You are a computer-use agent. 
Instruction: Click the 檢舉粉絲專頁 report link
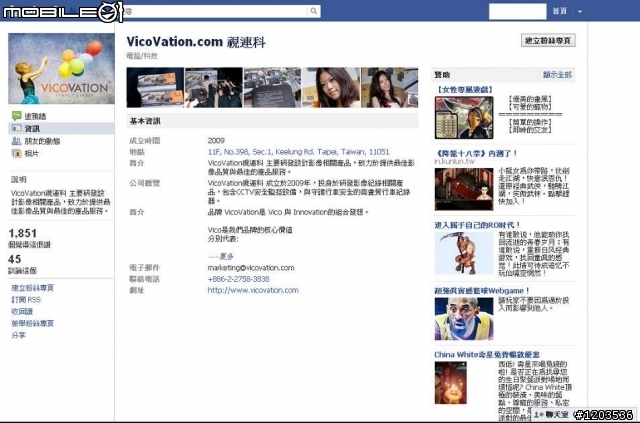(x=33, y=323)
